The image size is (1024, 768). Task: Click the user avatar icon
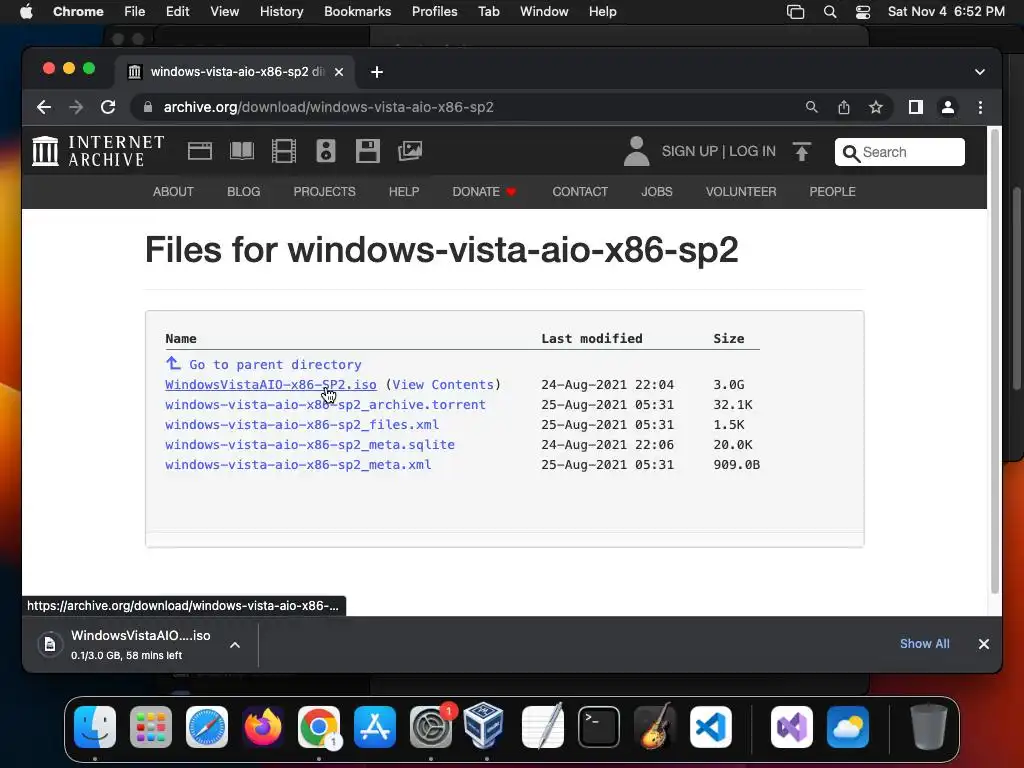click(x=636, y=151)
